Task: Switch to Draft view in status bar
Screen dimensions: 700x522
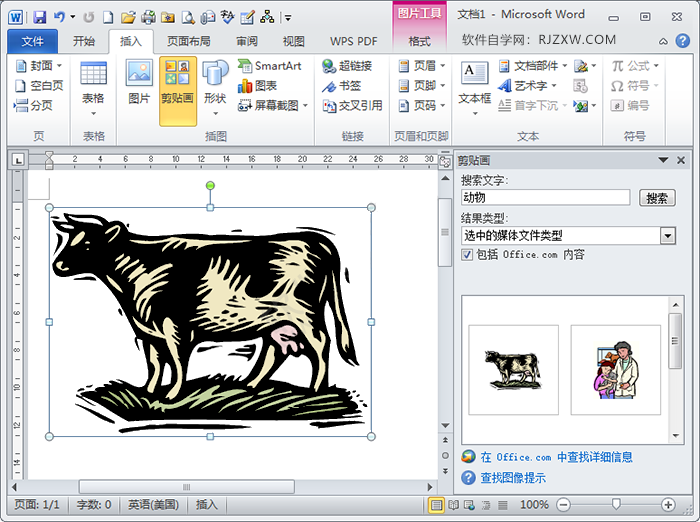Action: tap(503, 505)
